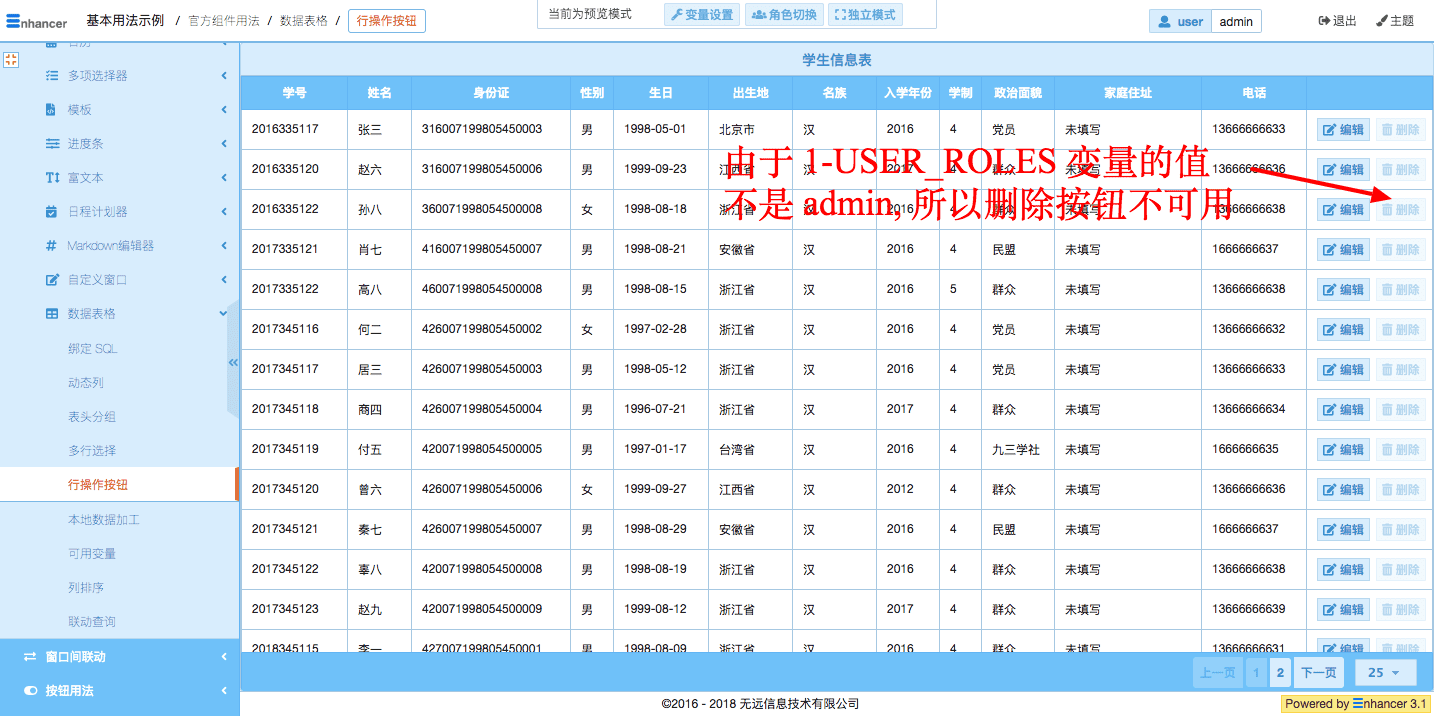This screenshot has width=1434, height=718.
Task: Select the 本地数据加工 sidebar item
Action: click(104, 520)
